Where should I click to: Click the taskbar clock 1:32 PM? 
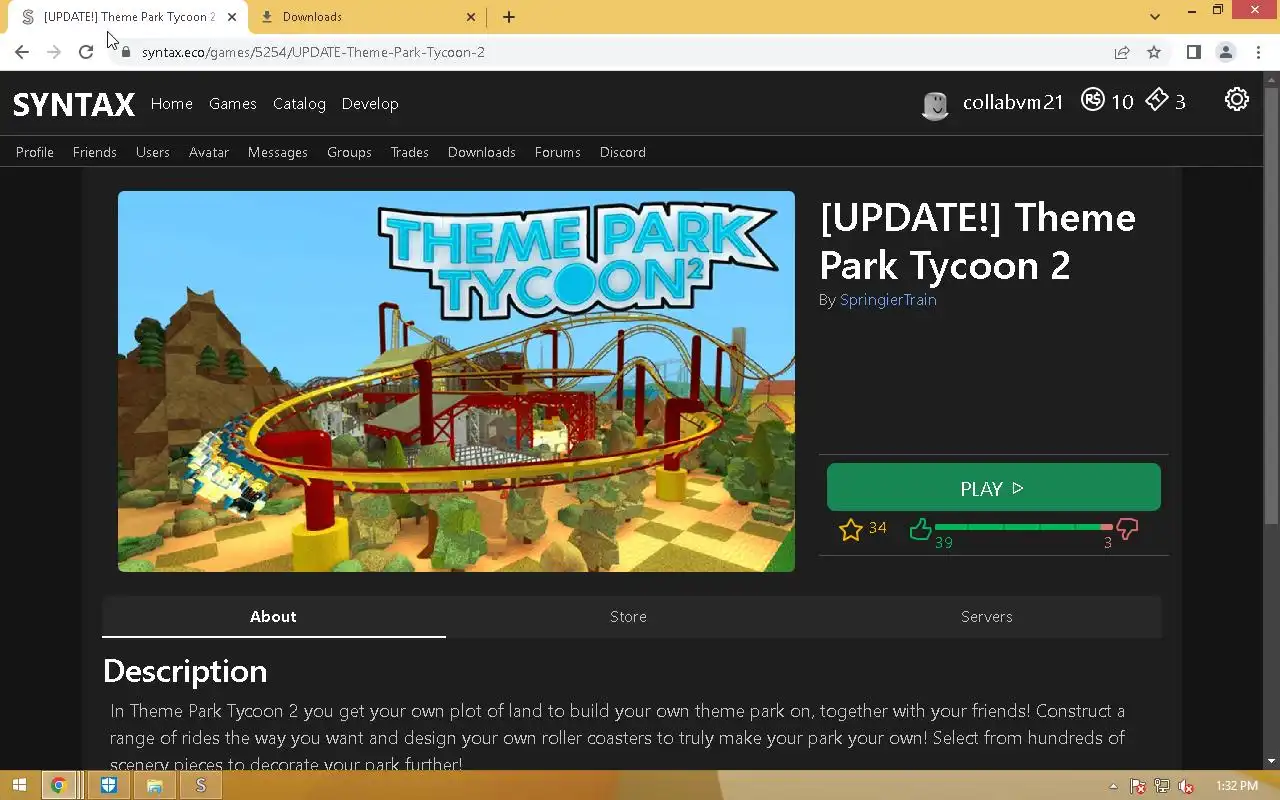1237,787
